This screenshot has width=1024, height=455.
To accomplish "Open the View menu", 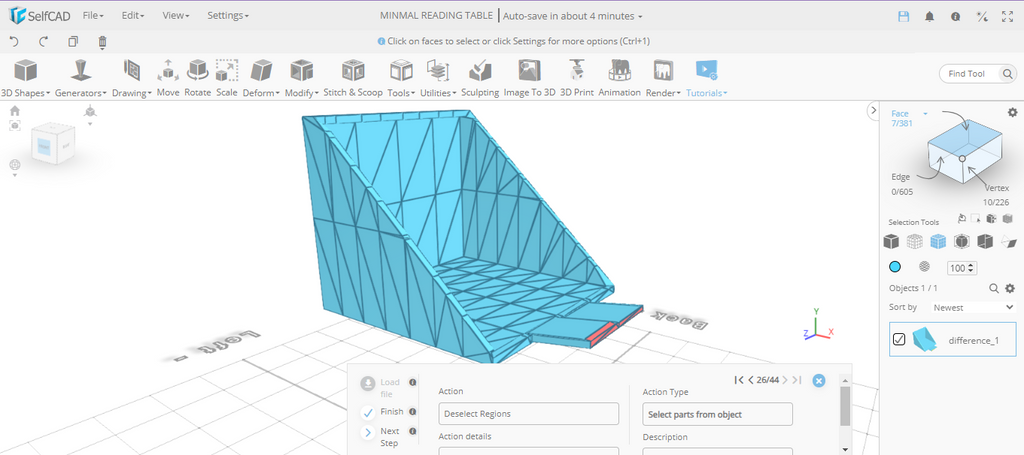I will point(176,16).
